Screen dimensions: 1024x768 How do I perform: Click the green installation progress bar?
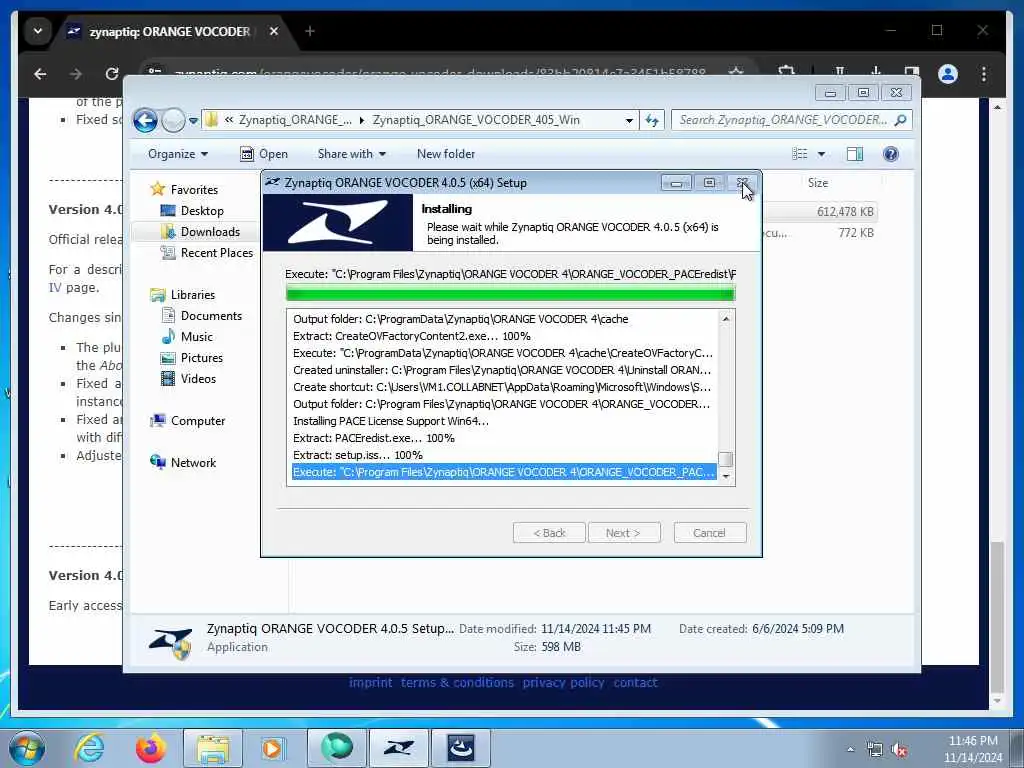tap(511, 294)
